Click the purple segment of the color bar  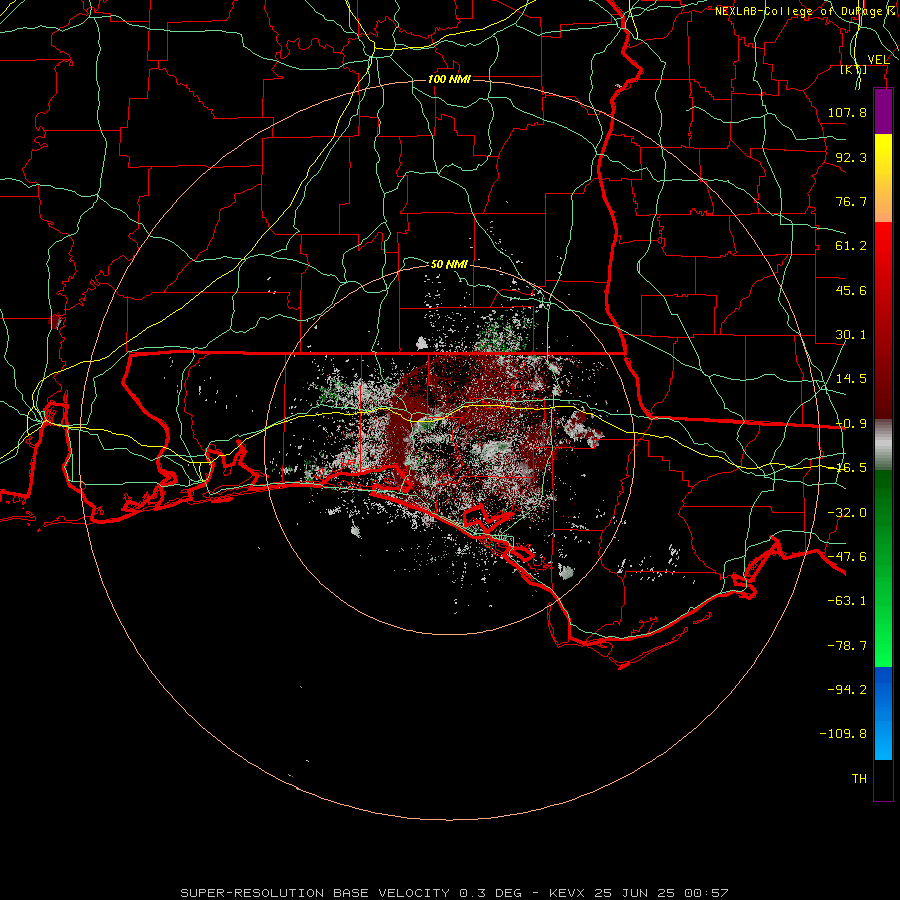883,112
